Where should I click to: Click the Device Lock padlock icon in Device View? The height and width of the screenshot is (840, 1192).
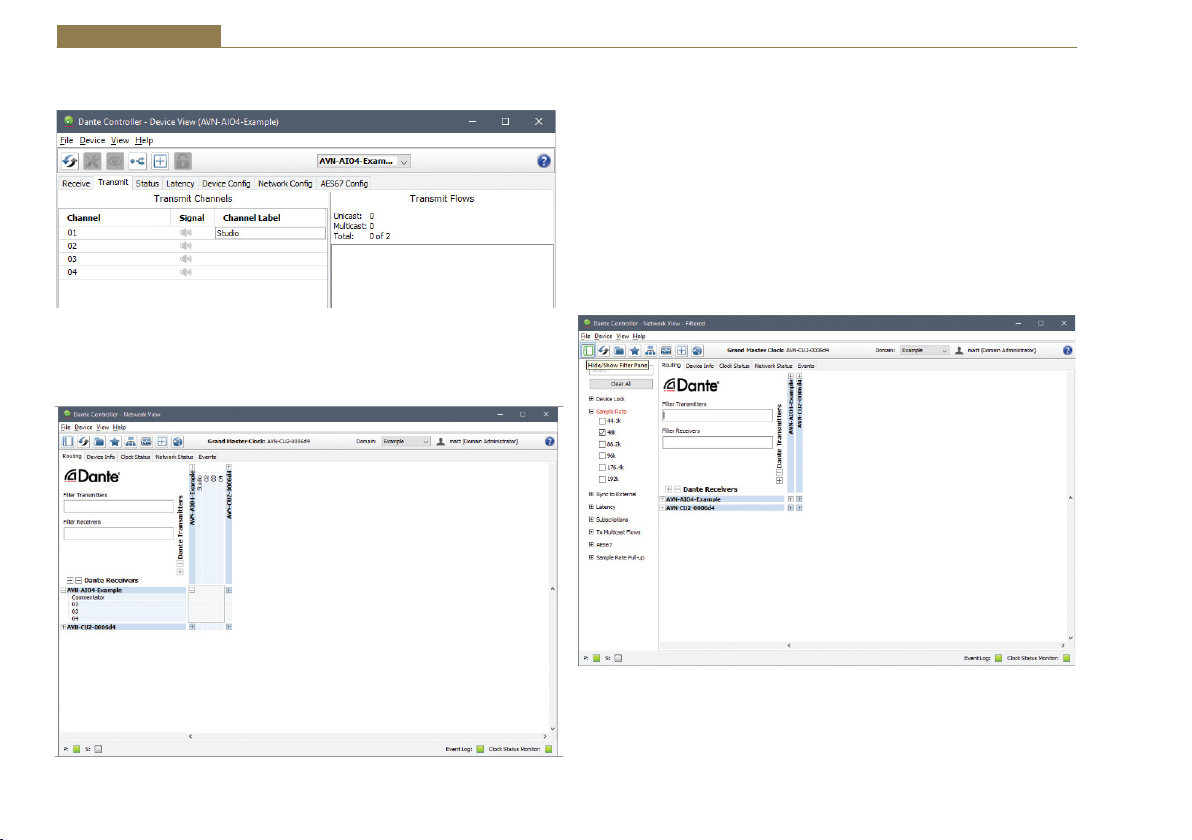[x=182, y=161]
